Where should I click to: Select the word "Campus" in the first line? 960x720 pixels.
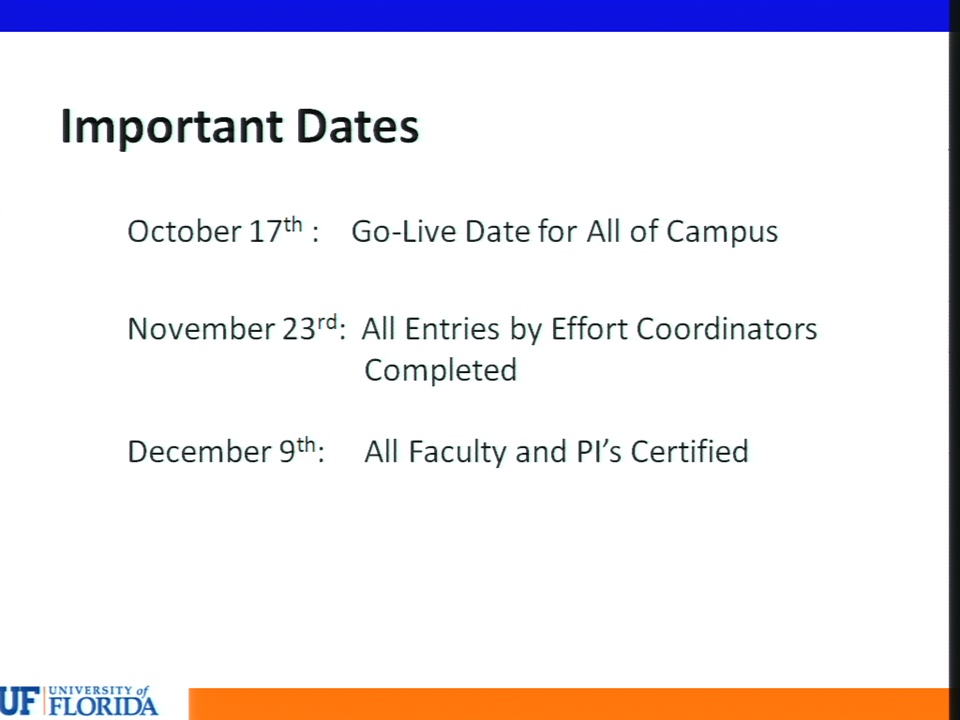[x=722, y=233]
